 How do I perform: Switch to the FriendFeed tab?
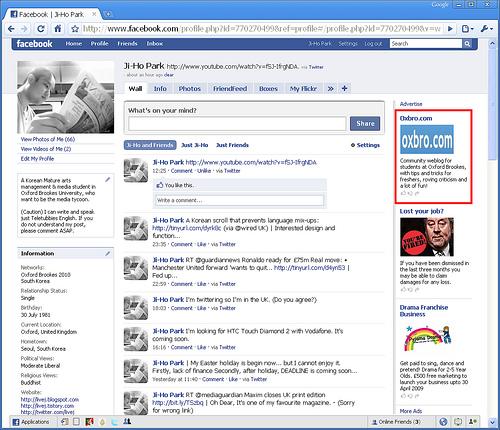click(230, 89)
